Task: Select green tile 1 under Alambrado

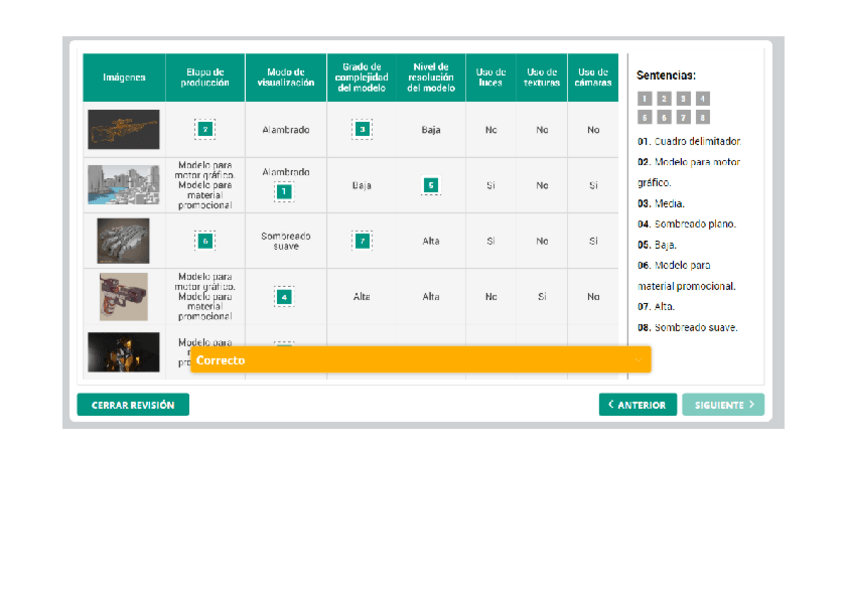Action: (x=284, y=191)
